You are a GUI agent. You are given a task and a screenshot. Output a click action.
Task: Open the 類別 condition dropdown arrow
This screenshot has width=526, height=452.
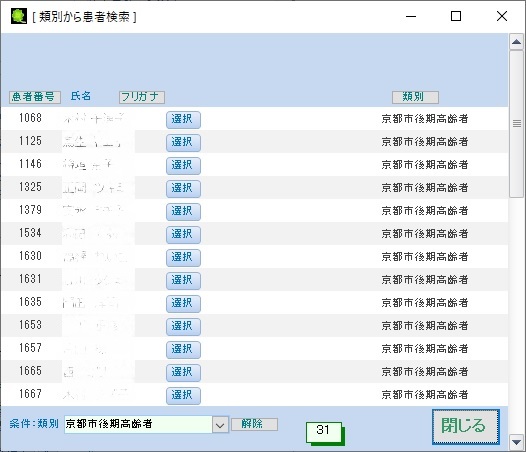click(x=220, y=425)
